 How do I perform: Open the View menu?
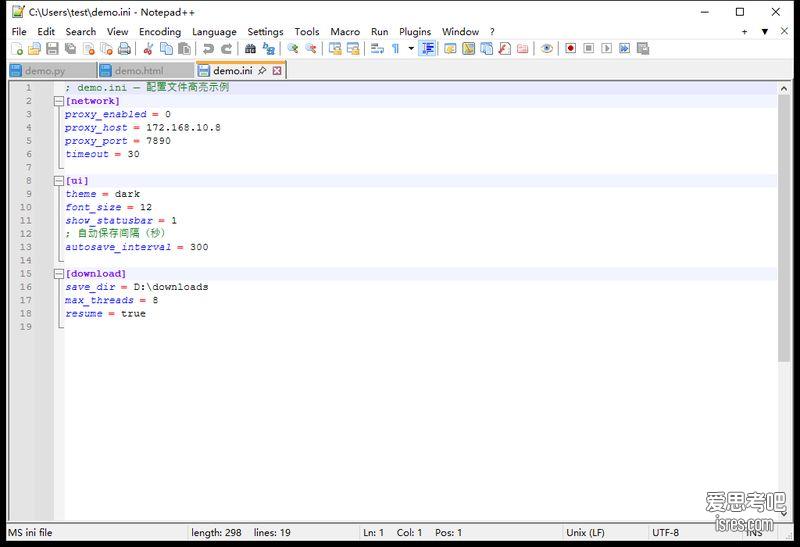click(117, 32)
